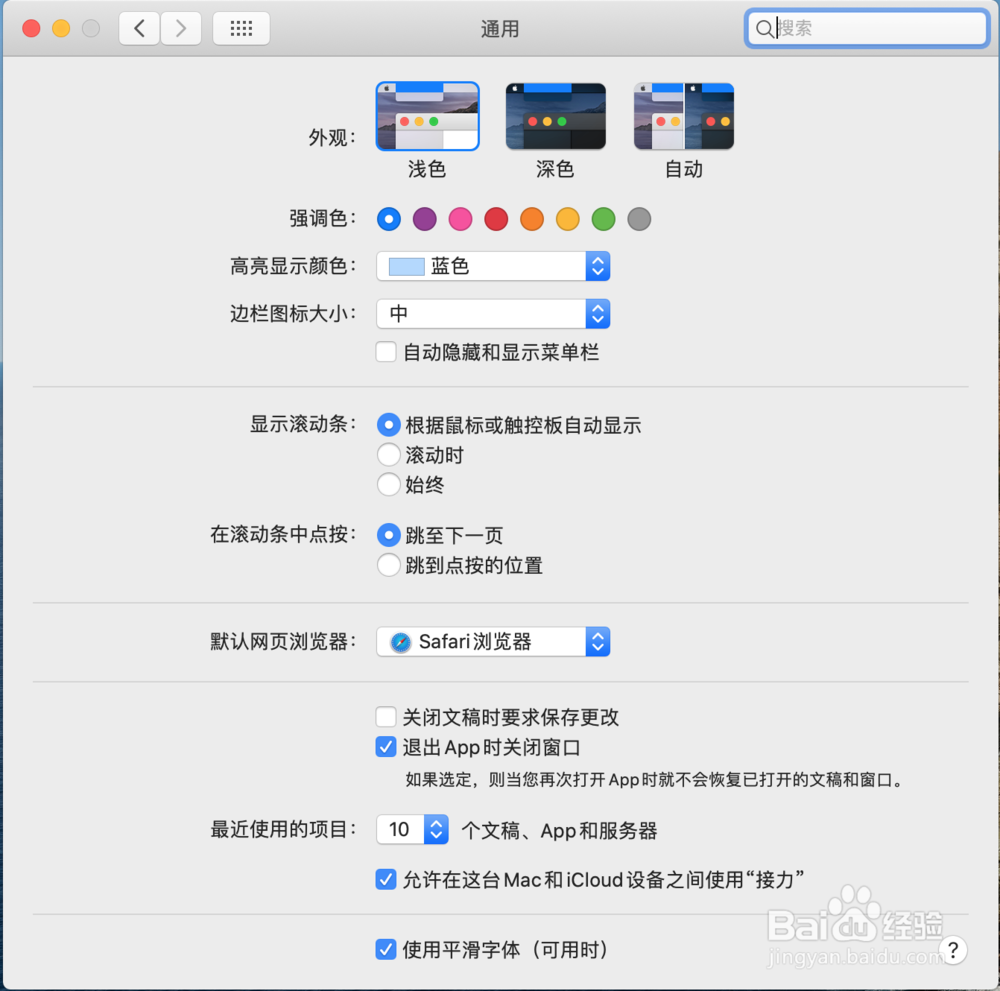The image size is (1000, 991).
Task: Choose purple accent color
Action: 425,219
